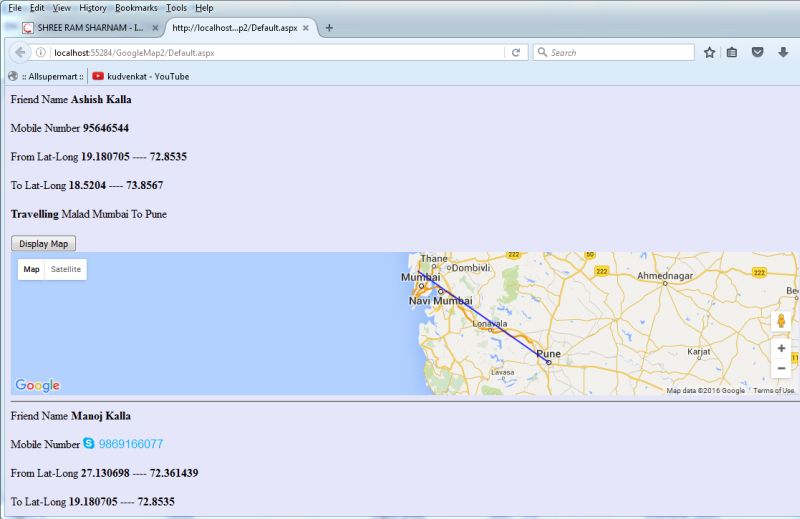Open the bookmarks list icon
The height and width of the screenshot is (519, 800).
point(732,52)
